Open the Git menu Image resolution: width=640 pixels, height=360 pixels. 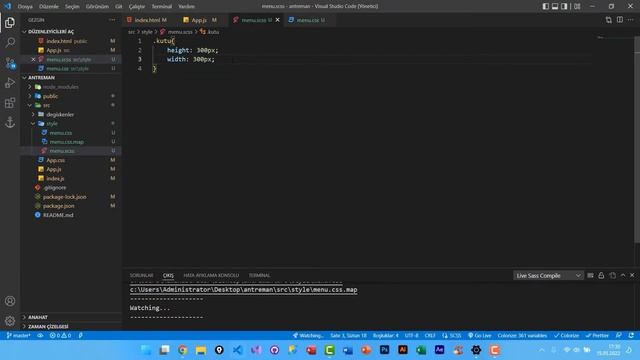point(118,6)
